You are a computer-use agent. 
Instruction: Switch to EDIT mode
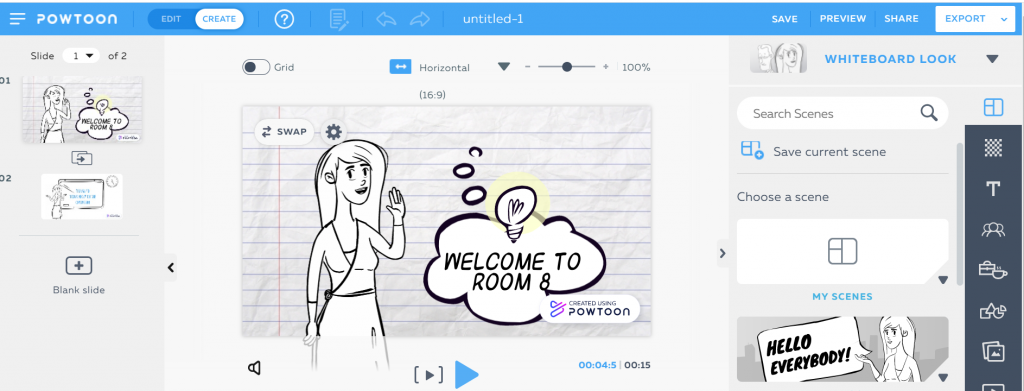click(x=171, y=19)
